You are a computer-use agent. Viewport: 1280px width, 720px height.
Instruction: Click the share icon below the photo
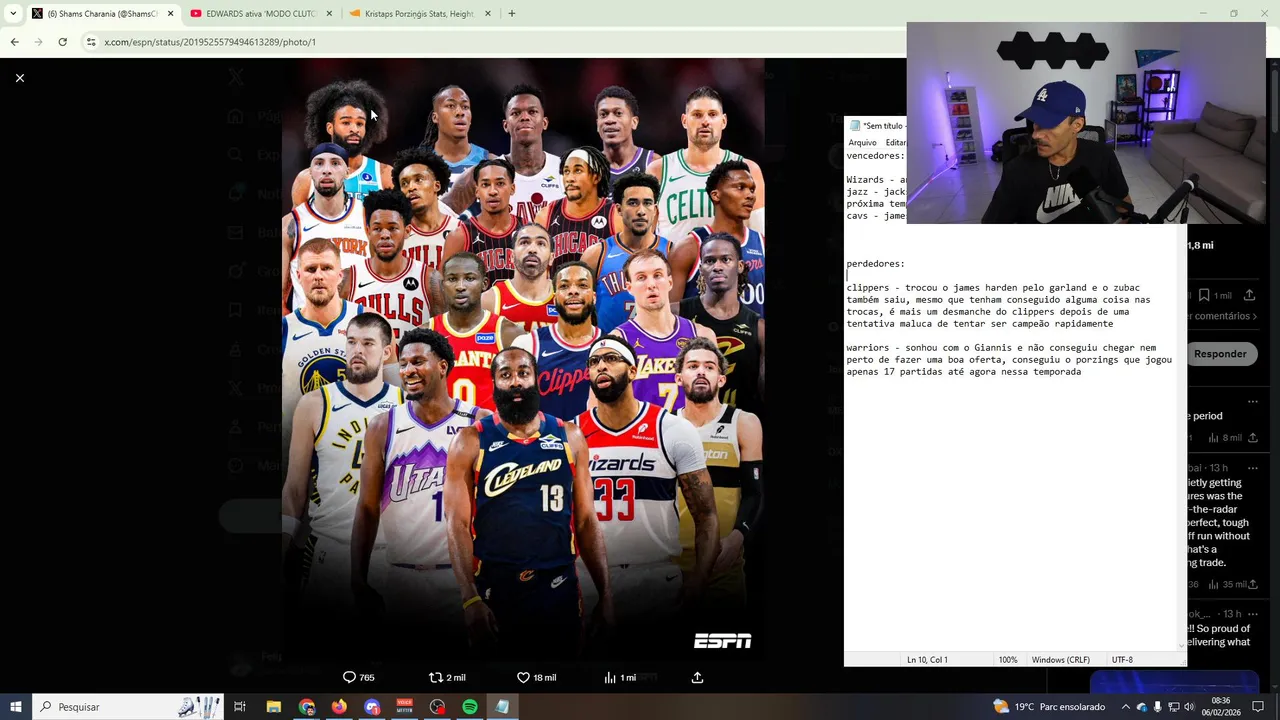click(697, 677)
